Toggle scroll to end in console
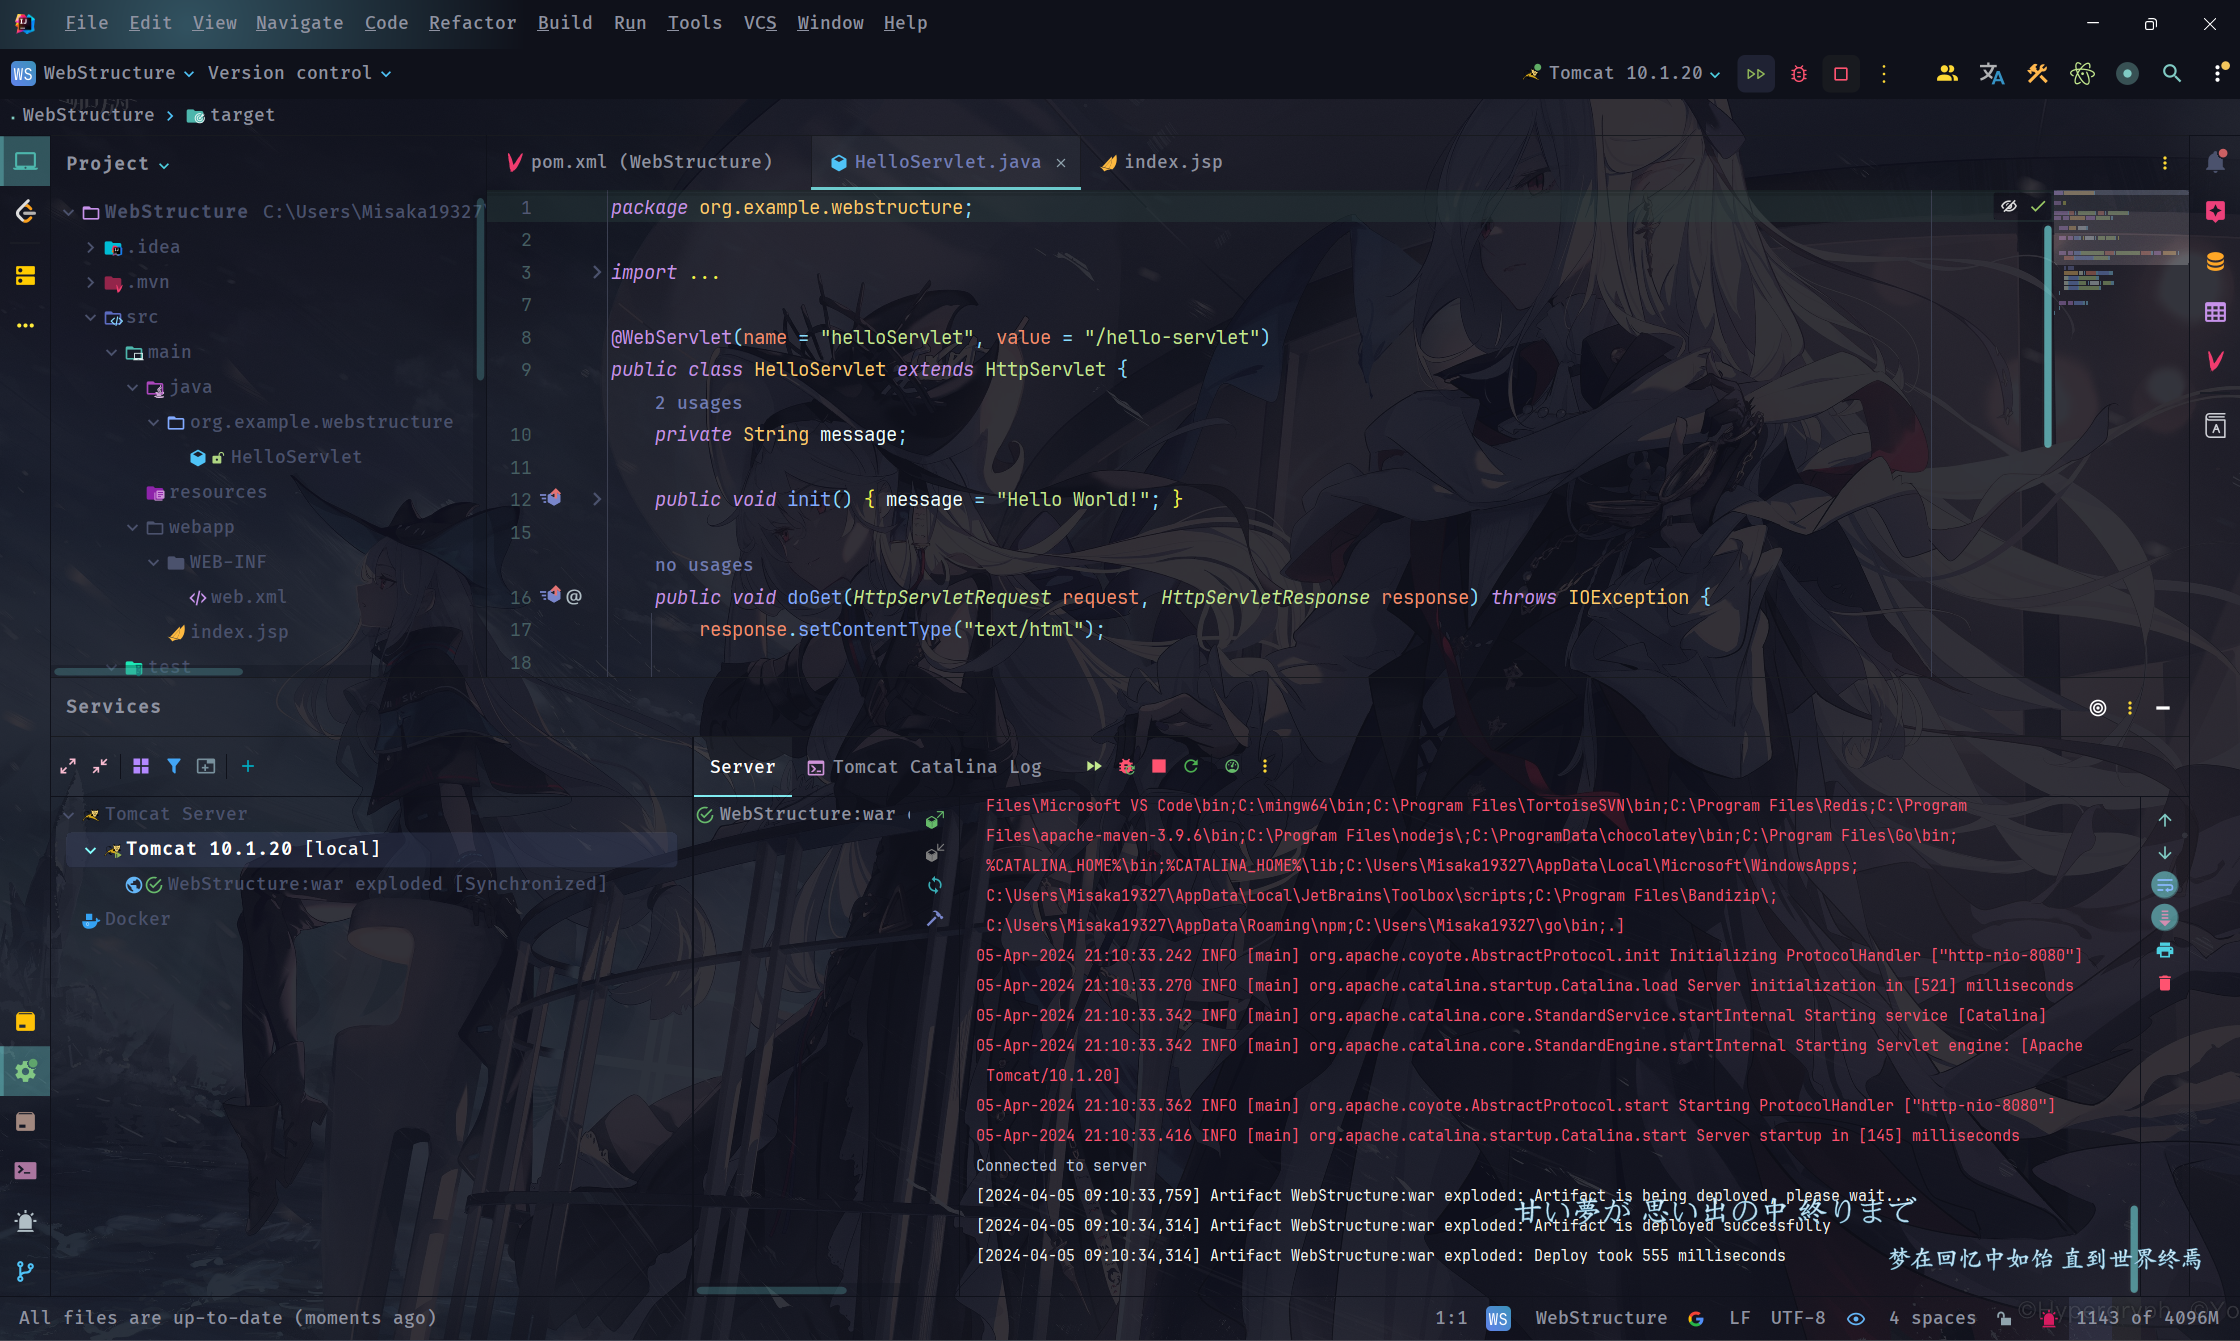The image size is (2240, 1341). pyautogui.click(x=2164, y=917)
